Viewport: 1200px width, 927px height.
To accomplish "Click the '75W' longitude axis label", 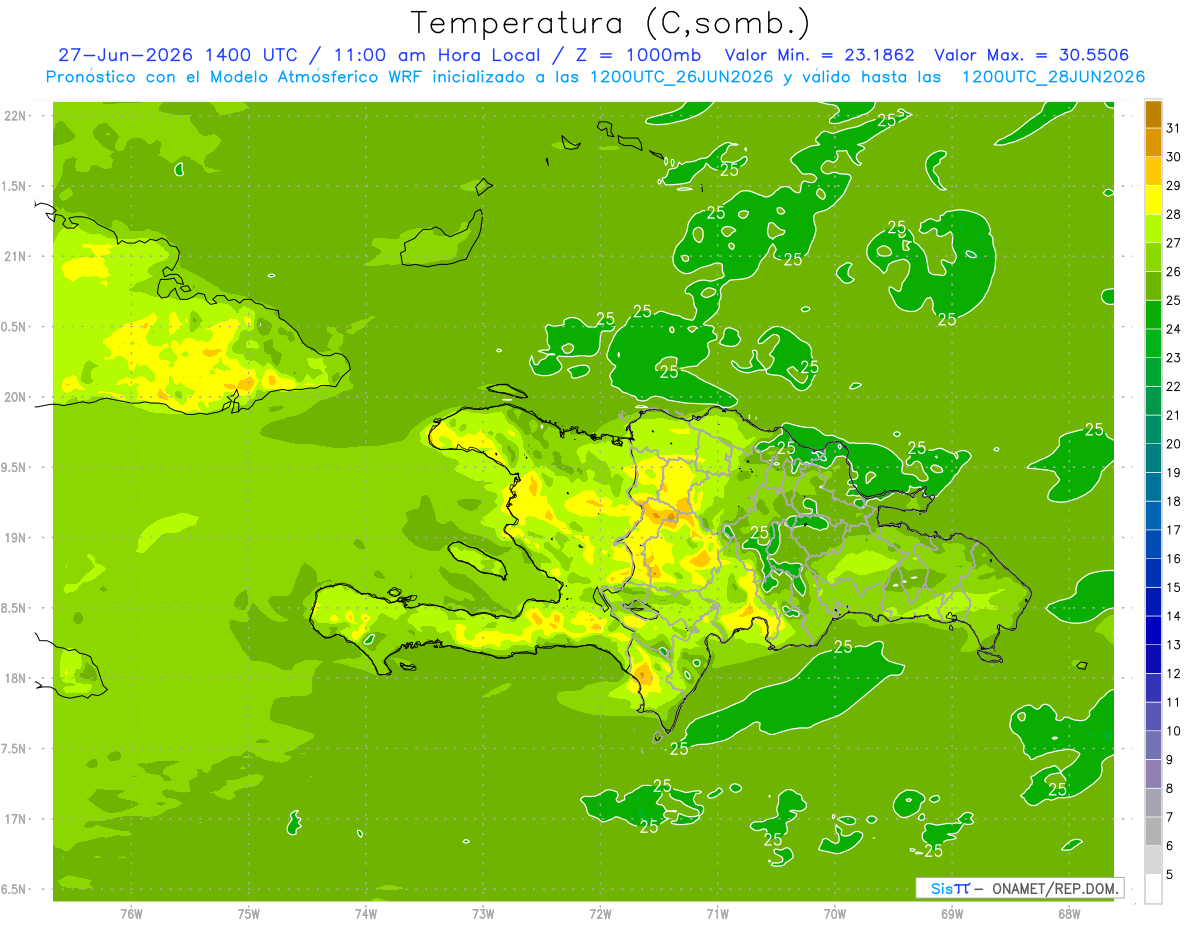I will 249,914.
